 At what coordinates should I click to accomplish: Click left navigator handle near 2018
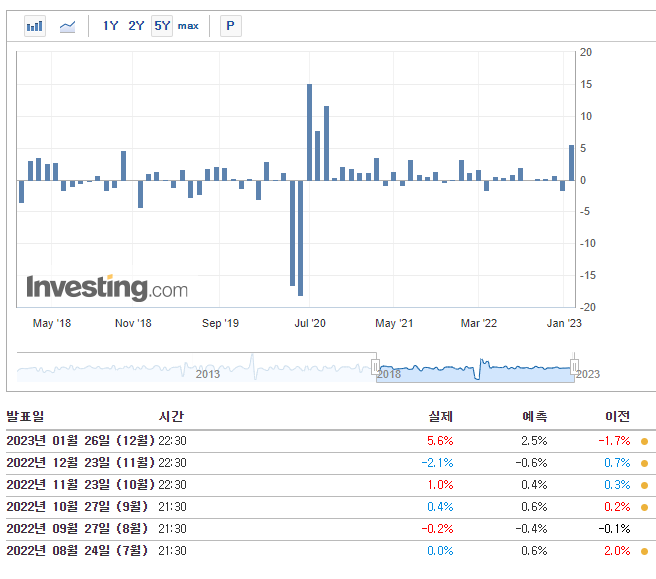pos(375,367)
